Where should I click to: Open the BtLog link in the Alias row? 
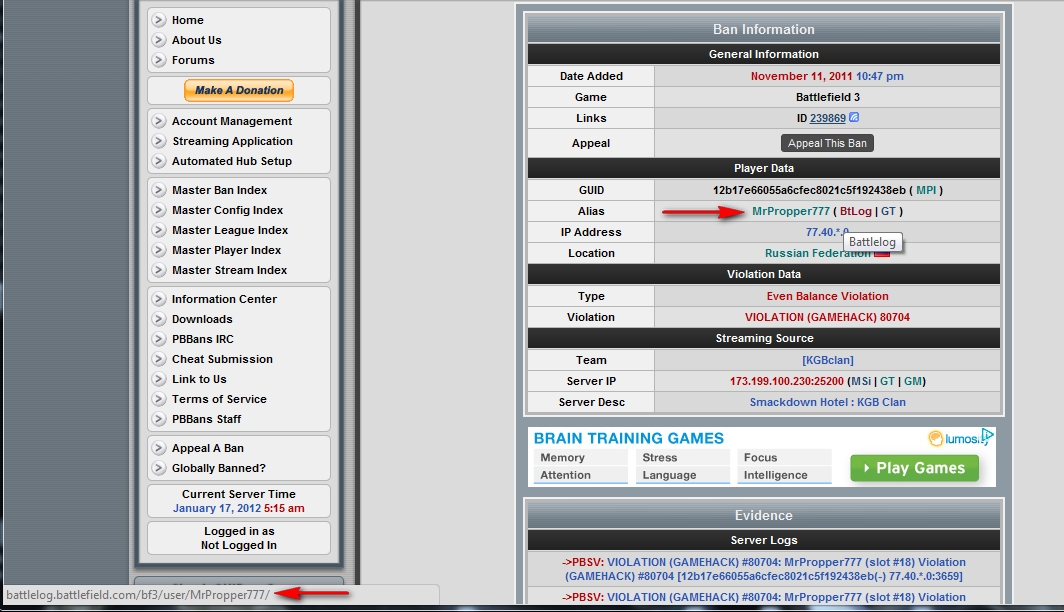pyautogui.click(x=855, y=211)
